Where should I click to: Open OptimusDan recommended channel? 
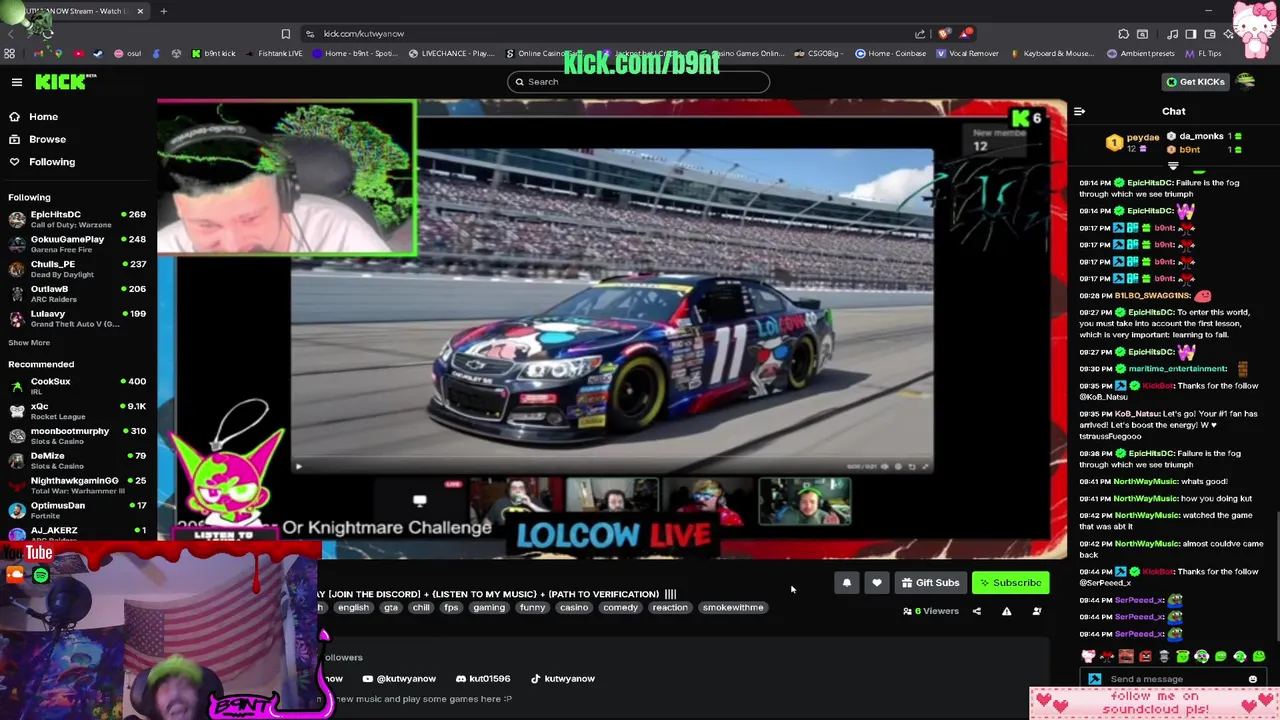point(77,510)
